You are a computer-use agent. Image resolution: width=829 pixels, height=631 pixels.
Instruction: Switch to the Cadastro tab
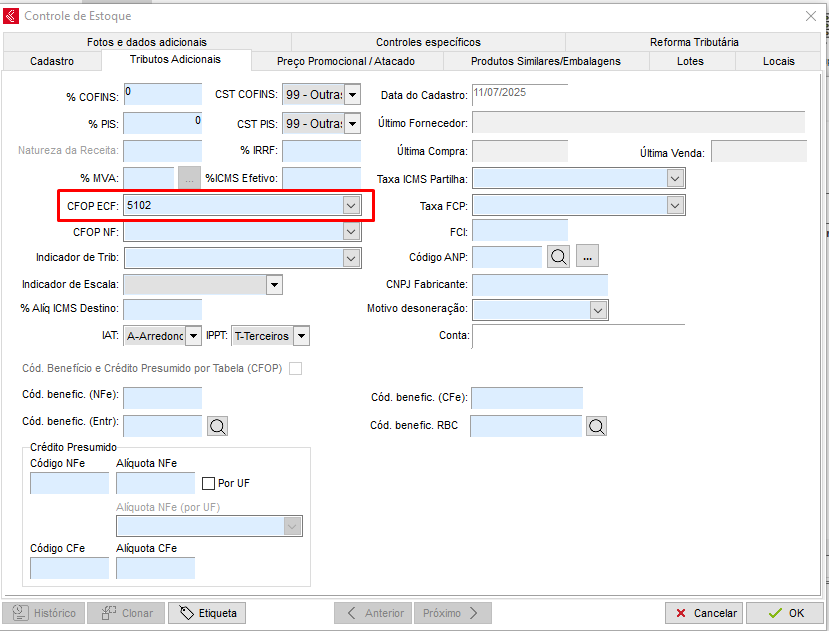point(52,61)
